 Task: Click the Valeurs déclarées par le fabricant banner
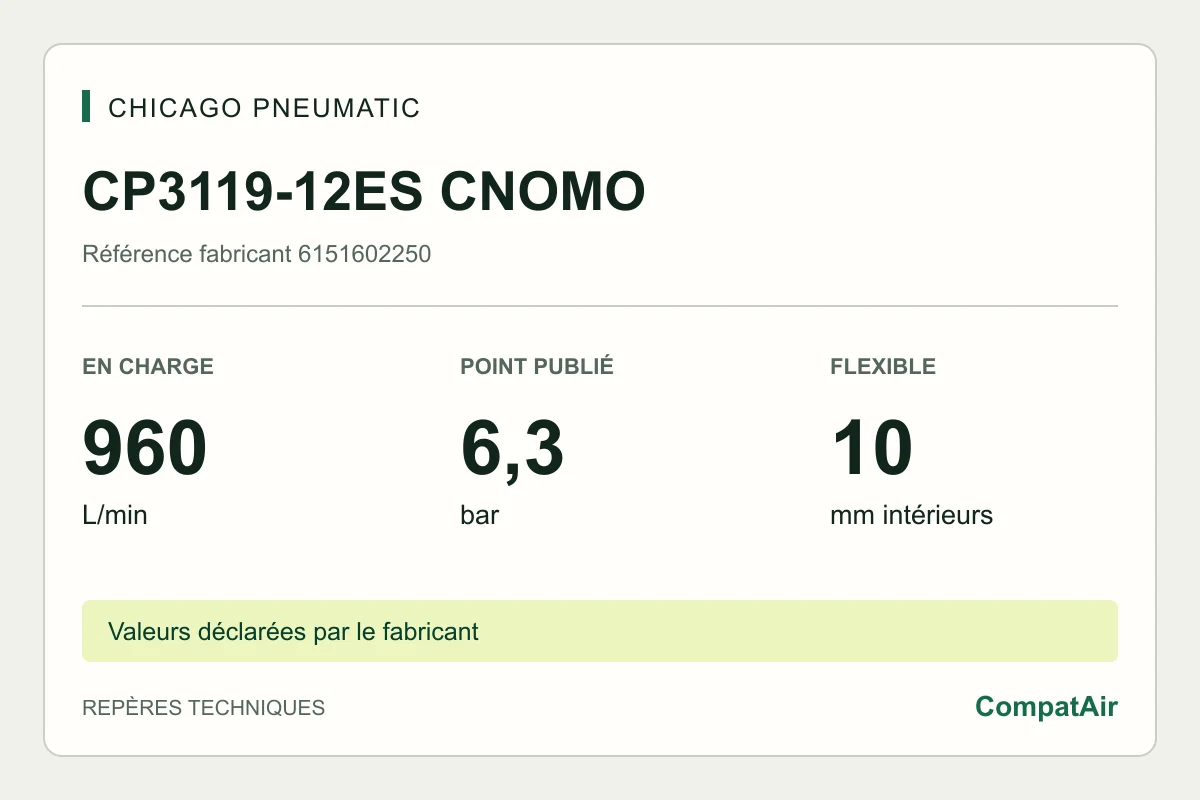(x=600, y=631)
